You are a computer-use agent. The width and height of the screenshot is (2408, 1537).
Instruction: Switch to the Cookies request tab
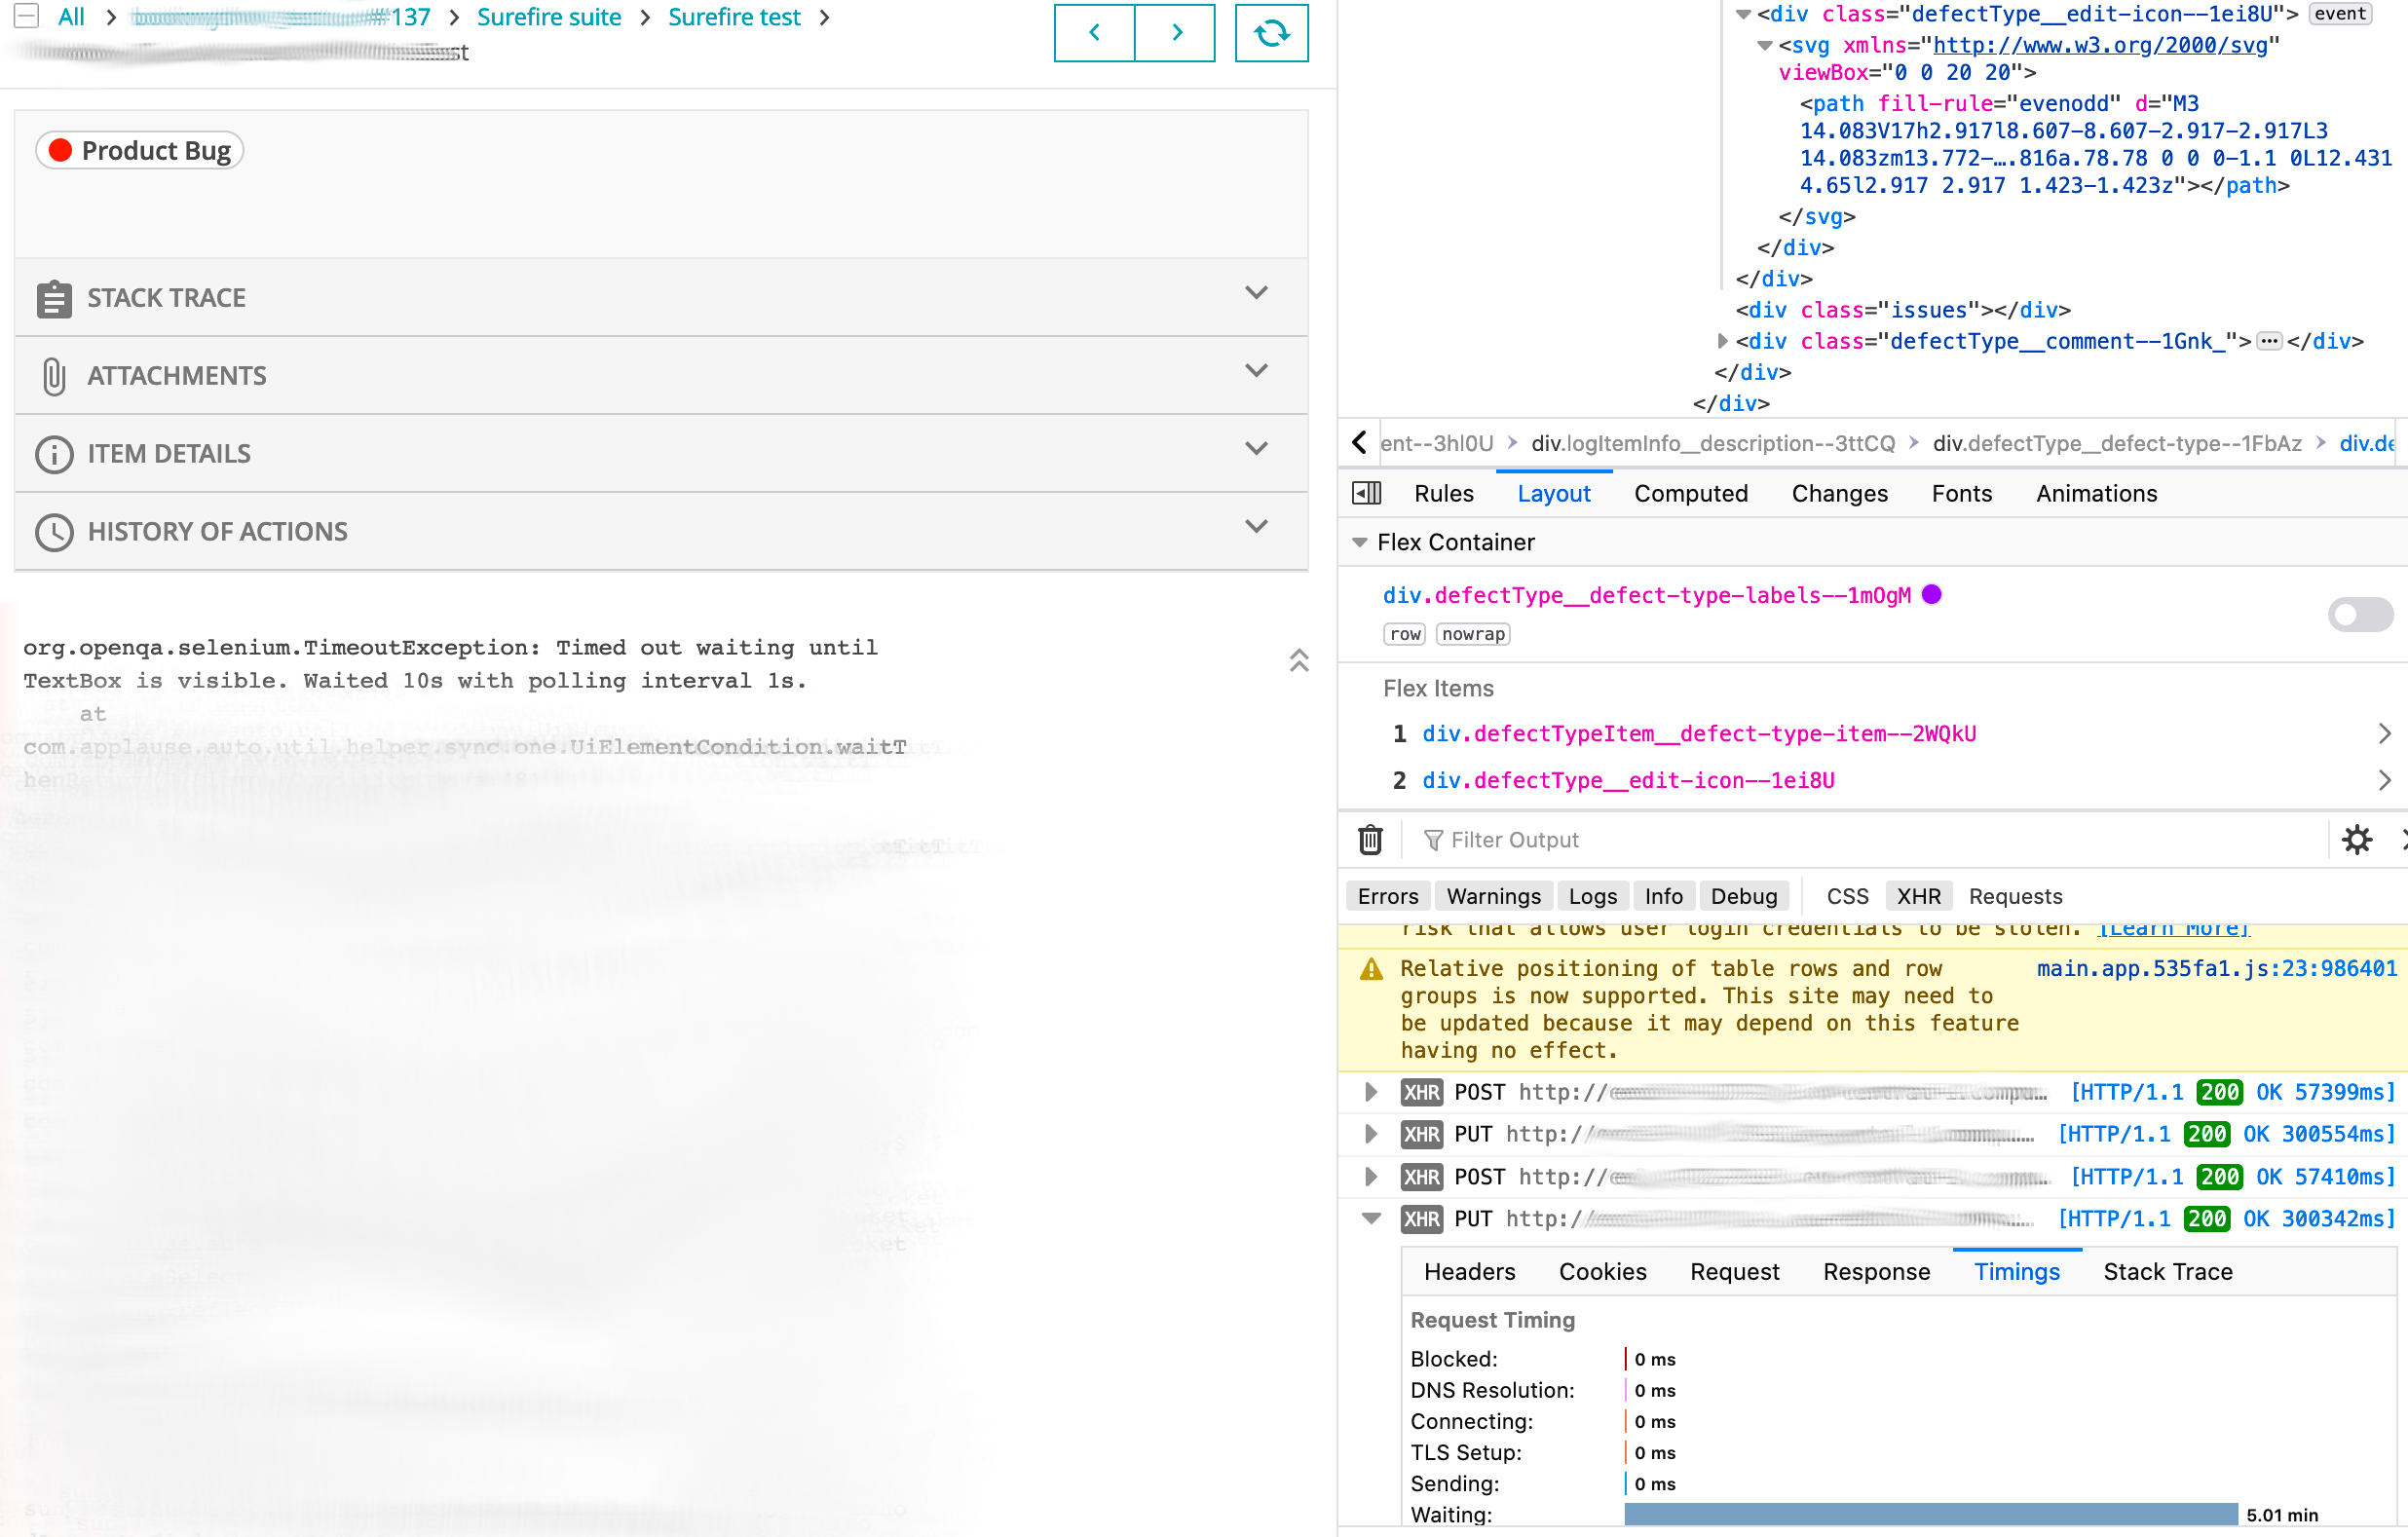coord(1602,1272)
